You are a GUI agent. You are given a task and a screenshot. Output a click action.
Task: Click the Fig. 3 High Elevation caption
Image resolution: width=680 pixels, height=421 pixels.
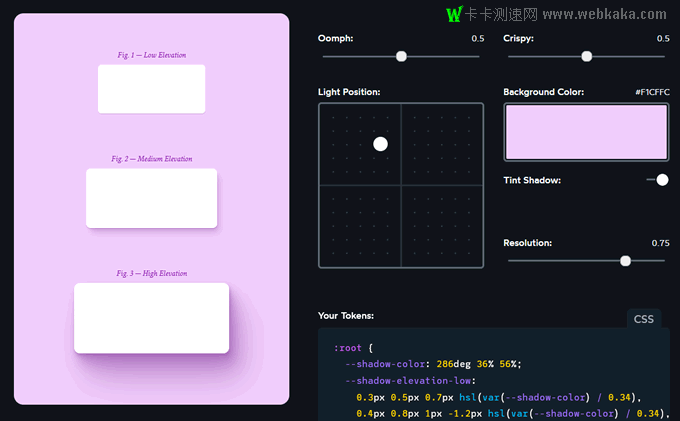click(151, 273)
